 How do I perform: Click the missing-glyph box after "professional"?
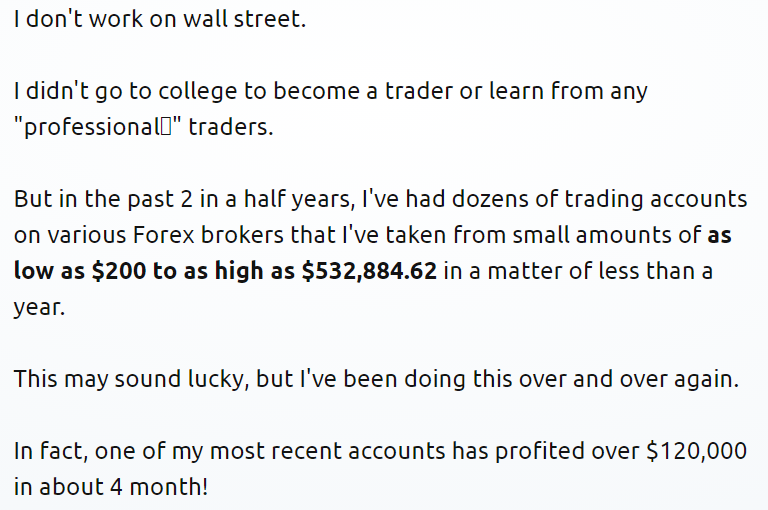[x=166, y=127]
